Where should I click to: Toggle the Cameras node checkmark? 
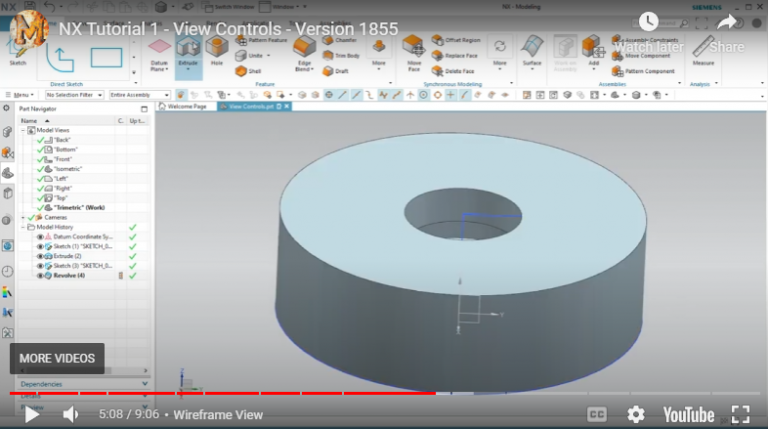coord(31,217)
